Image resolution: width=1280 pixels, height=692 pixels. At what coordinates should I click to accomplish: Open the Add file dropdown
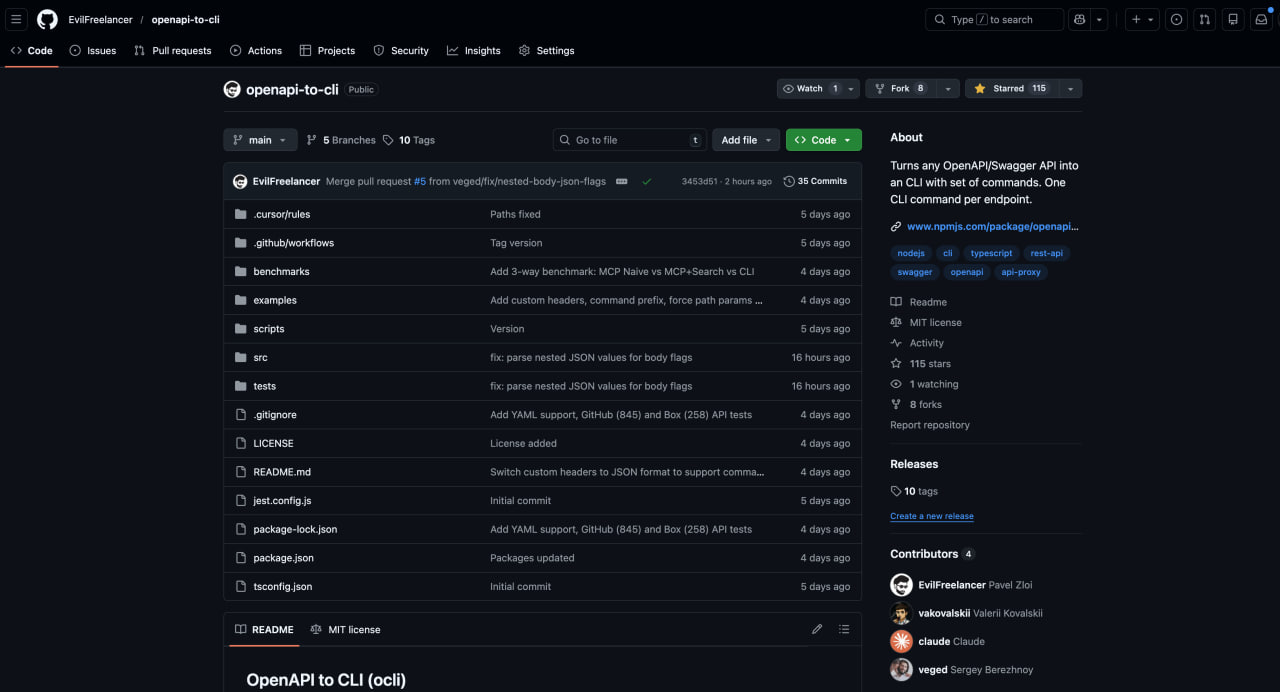746,140
